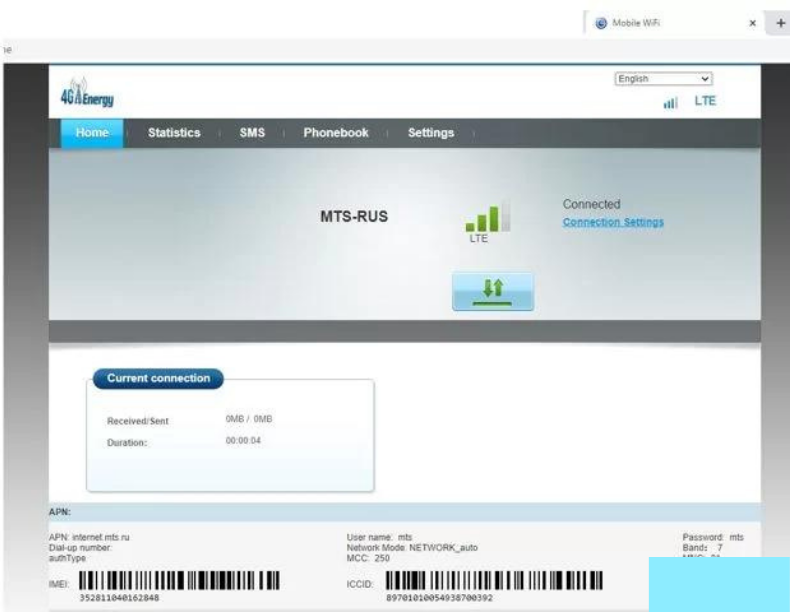The height and width of the screenshot is (612, 790).
Task: Click the IMEI number 352811040162848
Action: coord(119,598)
